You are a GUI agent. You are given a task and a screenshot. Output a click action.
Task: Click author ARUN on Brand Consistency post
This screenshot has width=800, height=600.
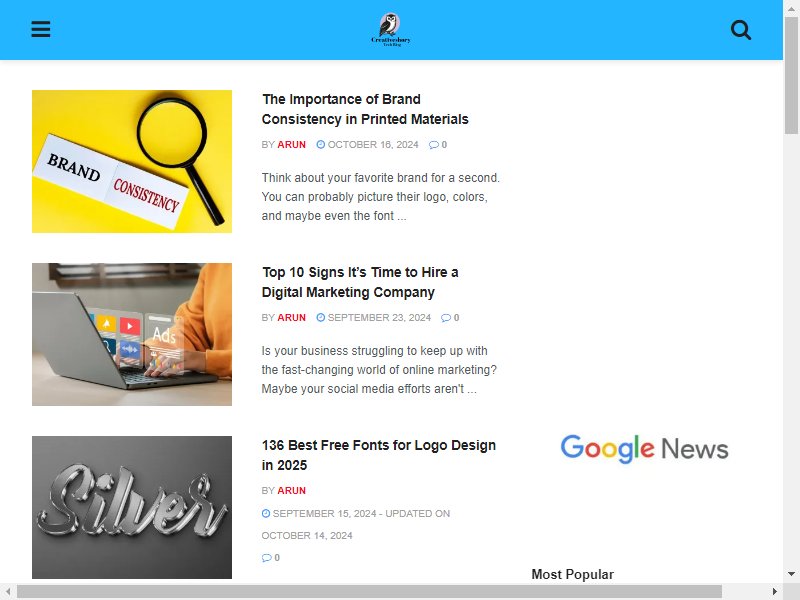click(x=291, y=145)
